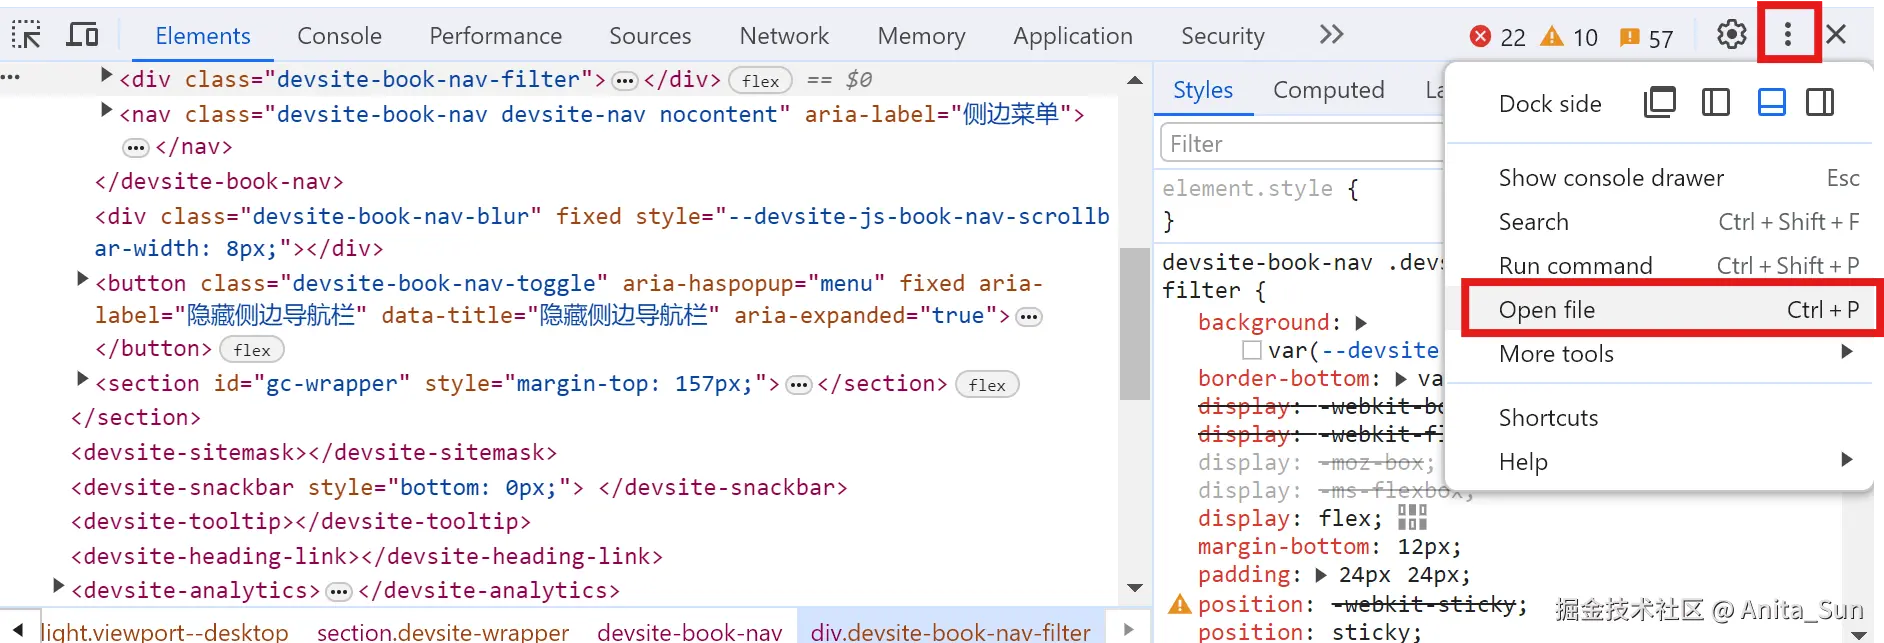Click flex badge on devsite-book-nav-filter div
Viewport: 1884px width, 643px height.
tap(761, 81)
